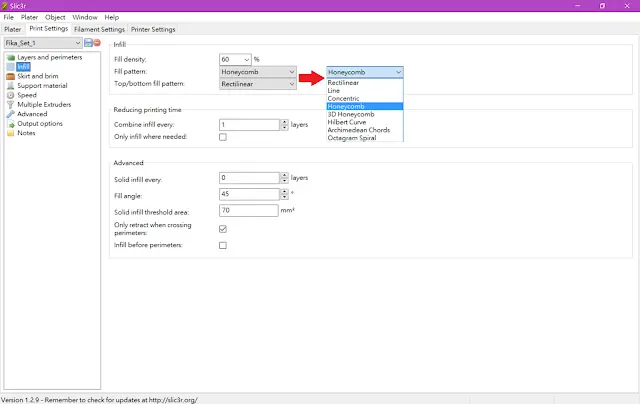Click the Multiple Extruders funnel icon
This screenshot has height=404, width=640.
[x=11, y=104]
